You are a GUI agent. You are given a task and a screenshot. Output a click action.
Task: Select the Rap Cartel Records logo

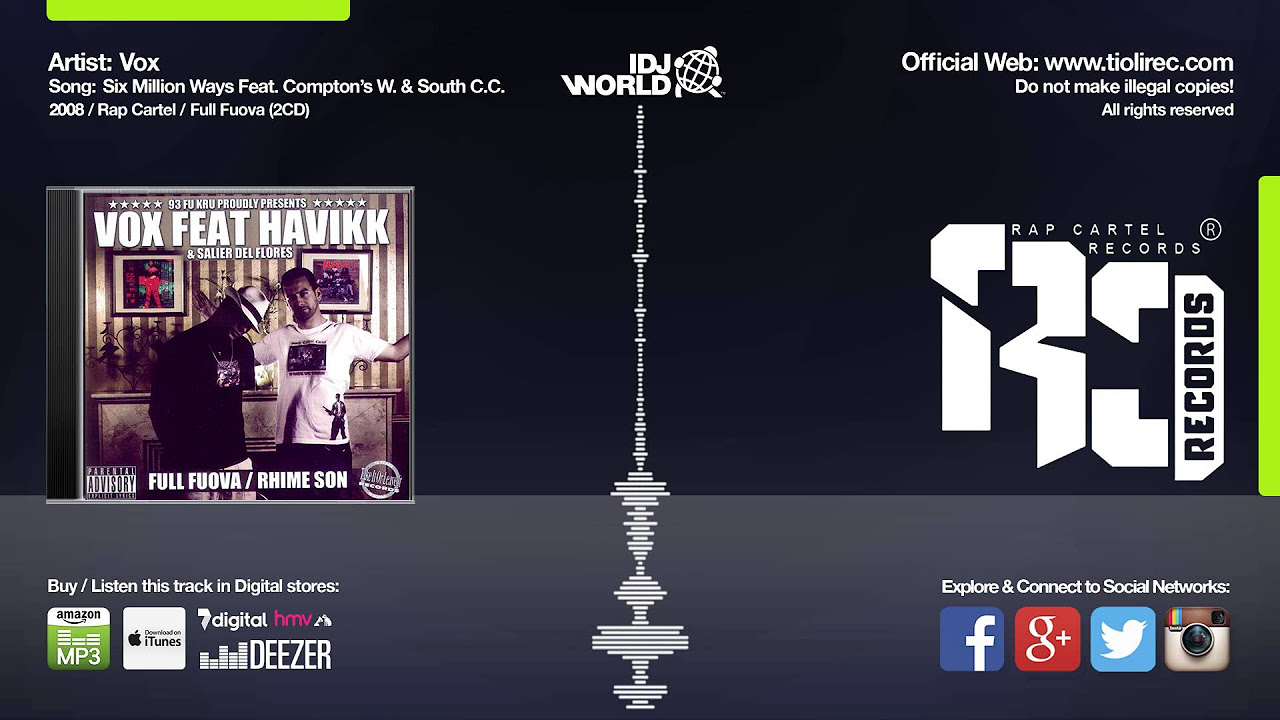(x=1078, y=345)
